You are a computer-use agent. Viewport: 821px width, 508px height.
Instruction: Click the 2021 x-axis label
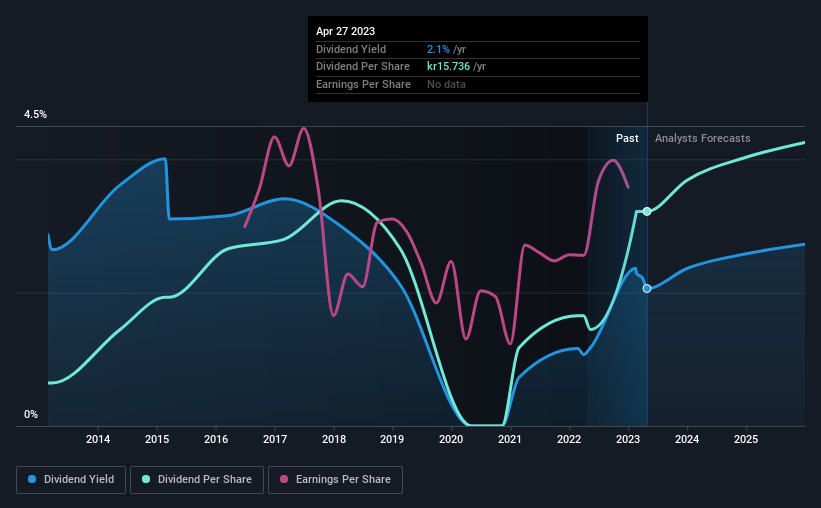[x=509, y=439]
